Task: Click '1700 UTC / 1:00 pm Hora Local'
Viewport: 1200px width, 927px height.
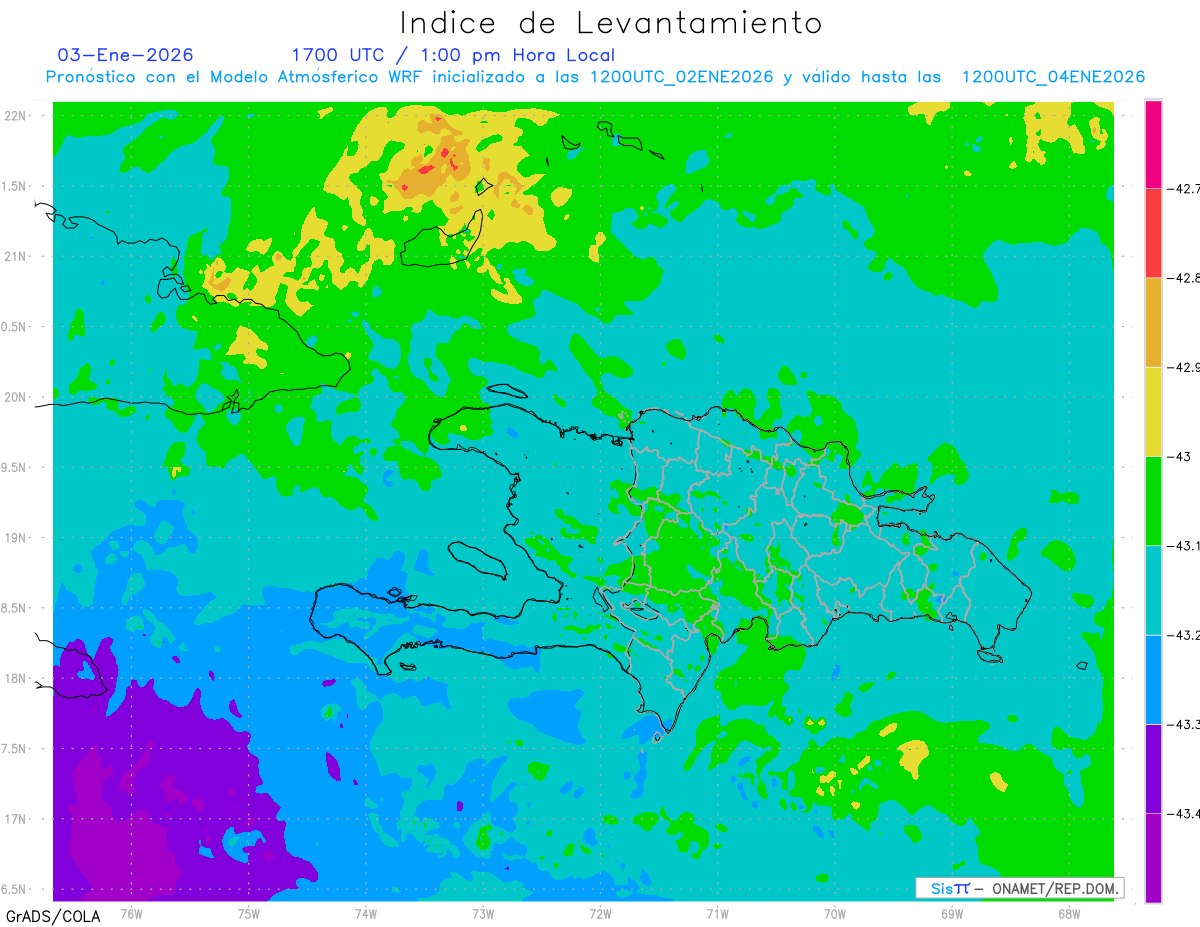Action: tap(453, 56)
